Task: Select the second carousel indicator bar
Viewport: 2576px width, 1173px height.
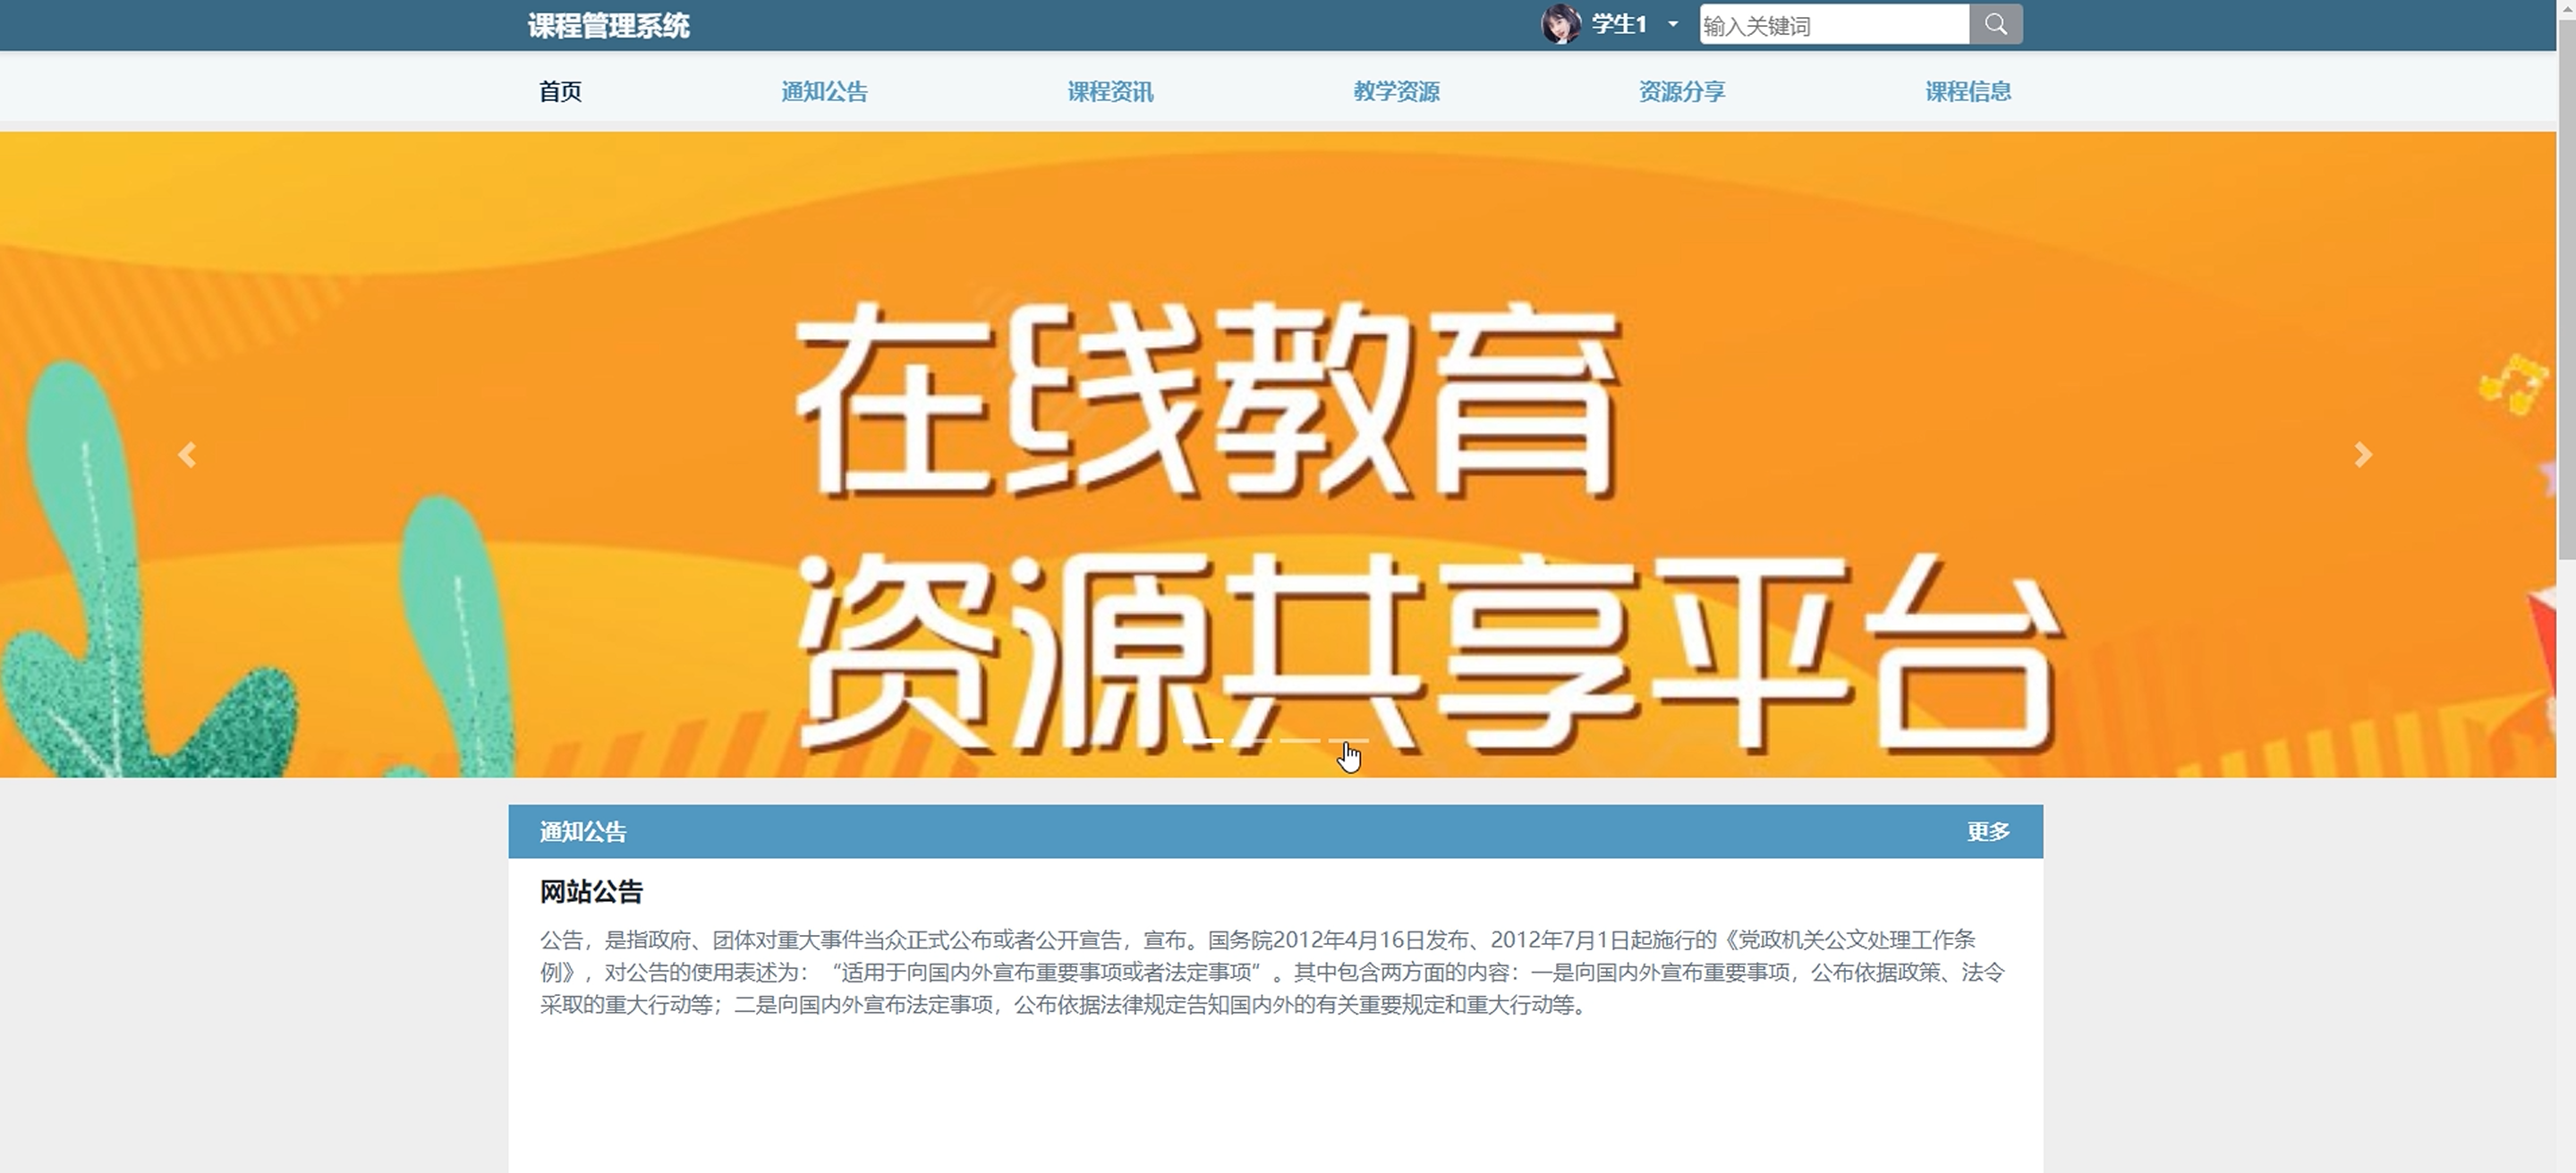Action: [x=1251, y=740]
